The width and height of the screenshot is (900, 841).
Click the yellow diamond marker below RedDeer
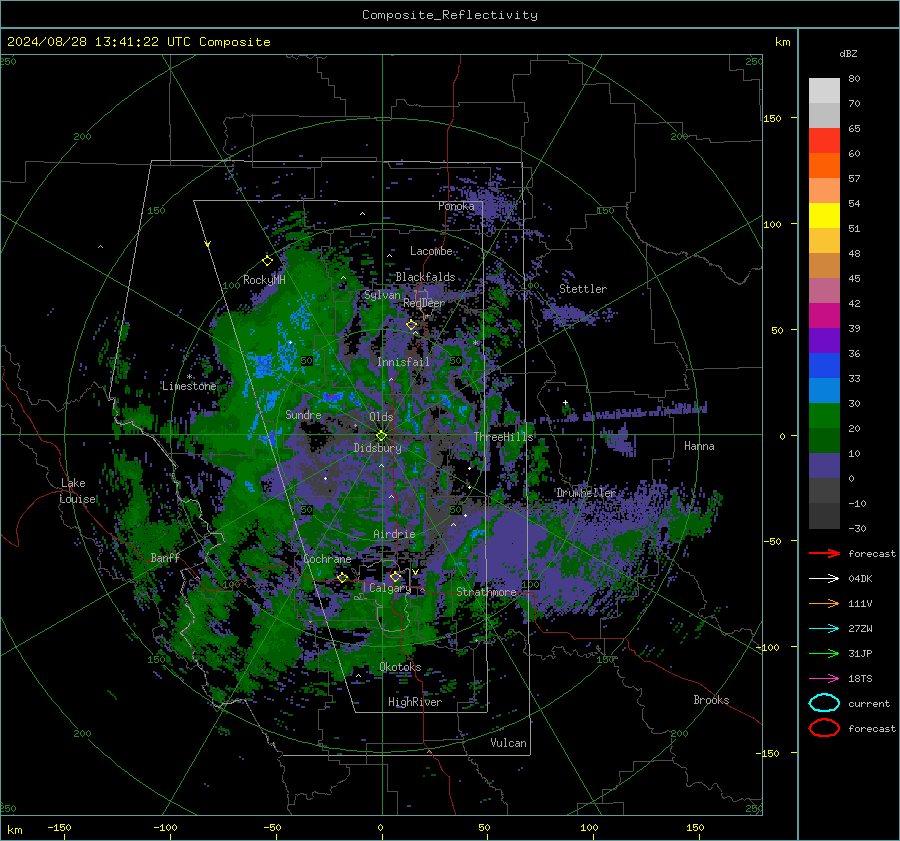coord(411,324)
